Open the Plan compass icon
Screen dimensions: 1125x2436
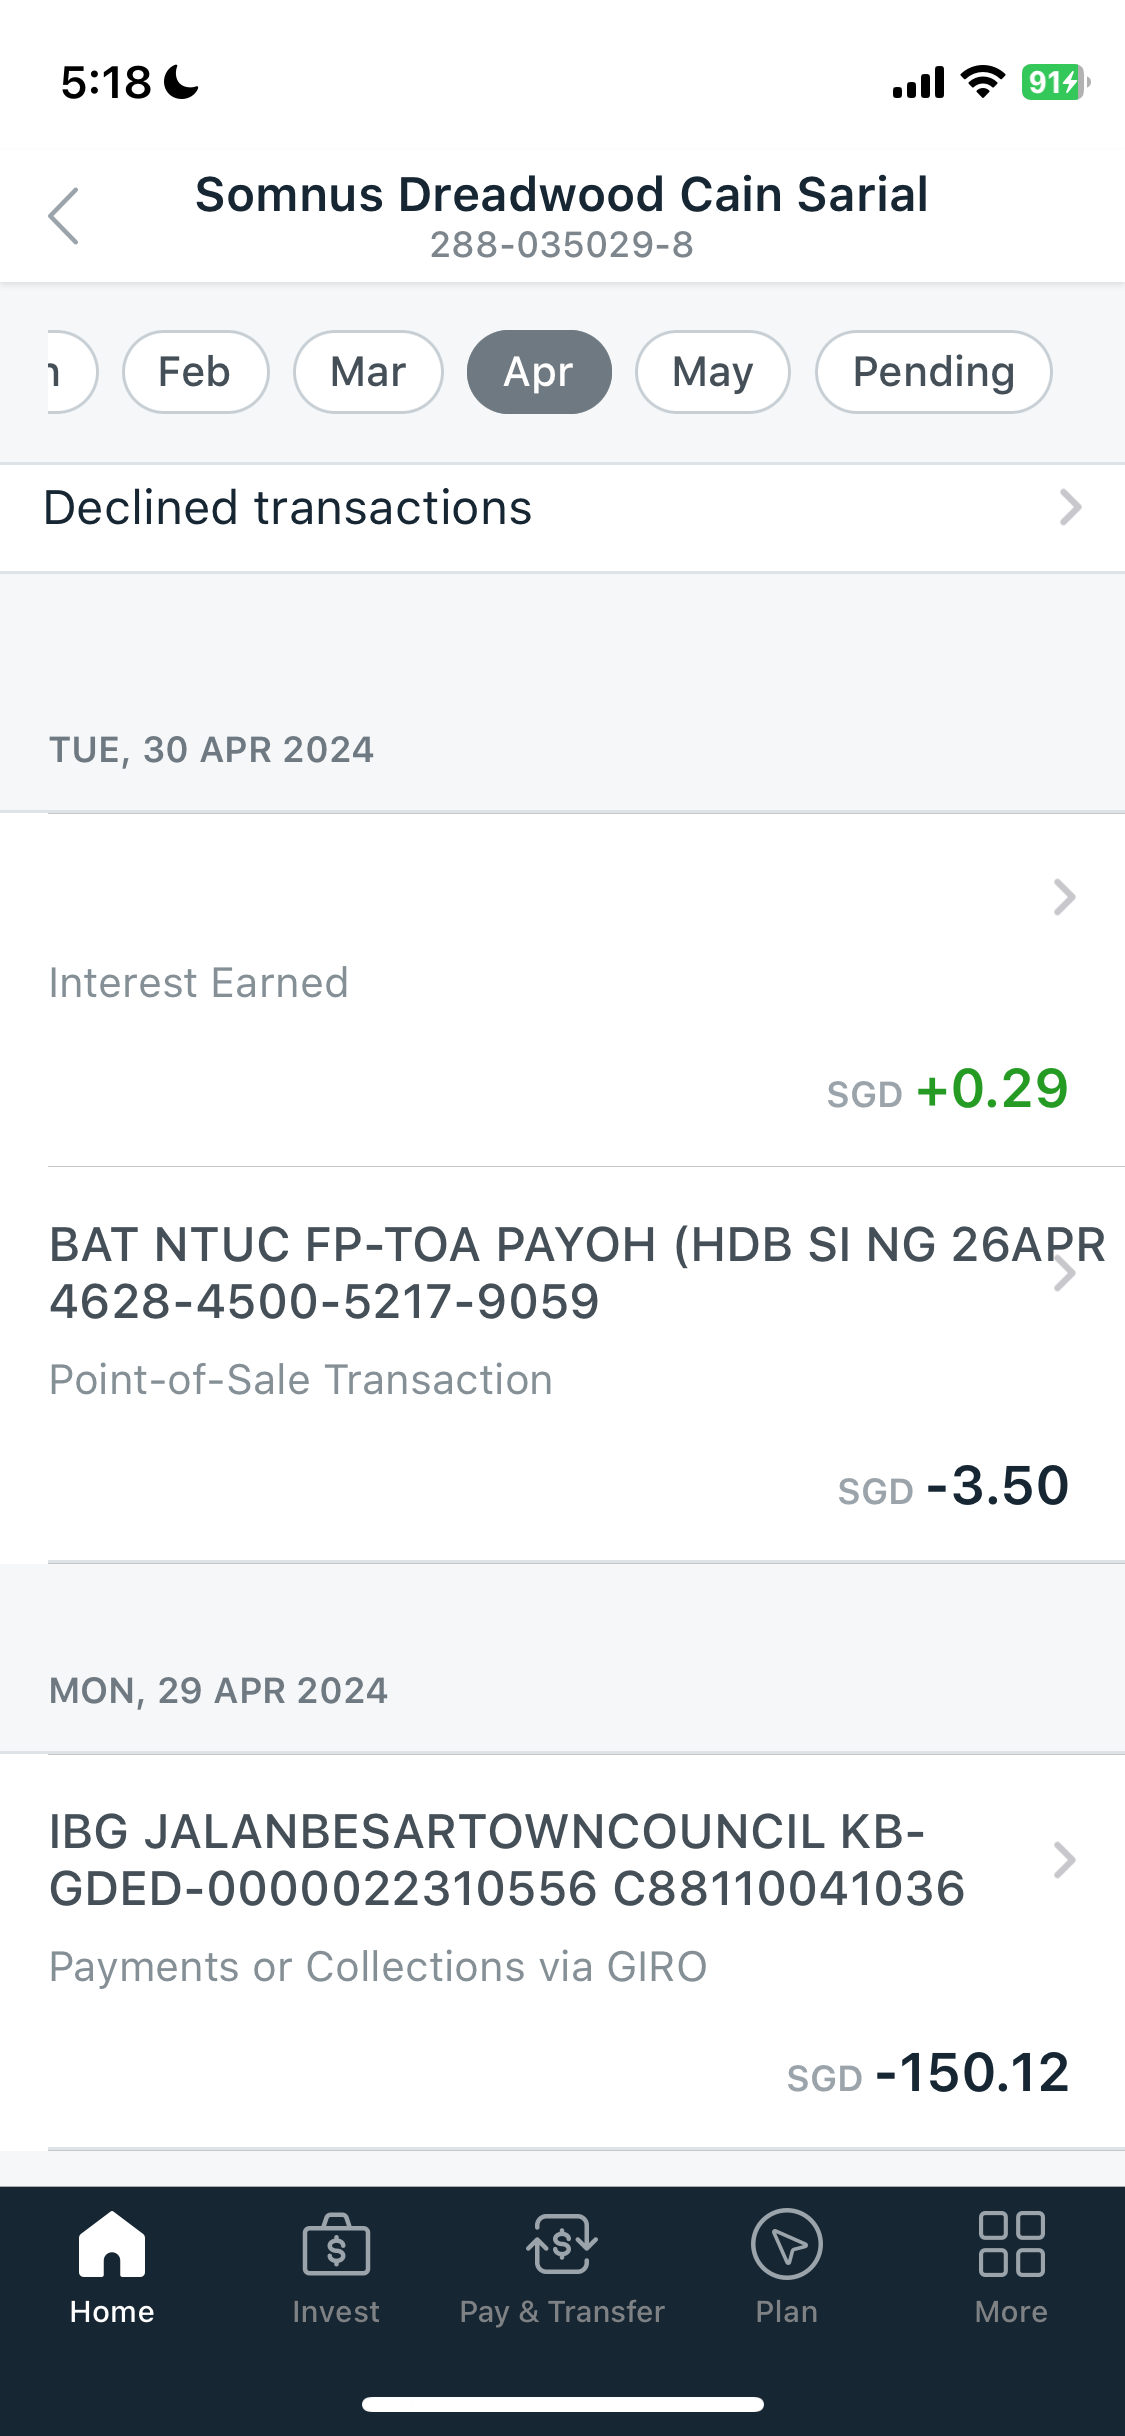pos(787,2244)
